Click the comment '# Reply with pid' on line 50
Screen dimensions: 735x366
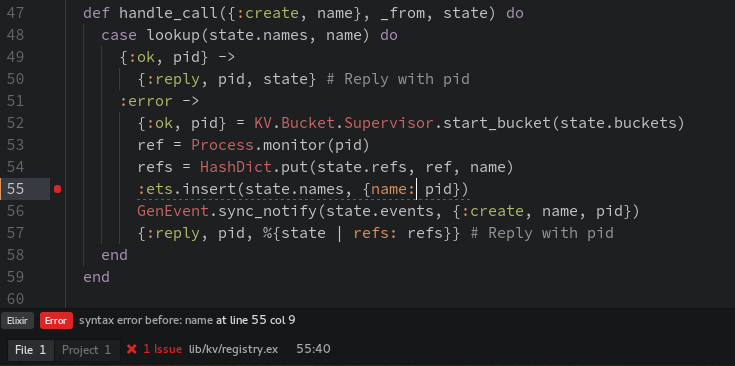pos(398,79)
